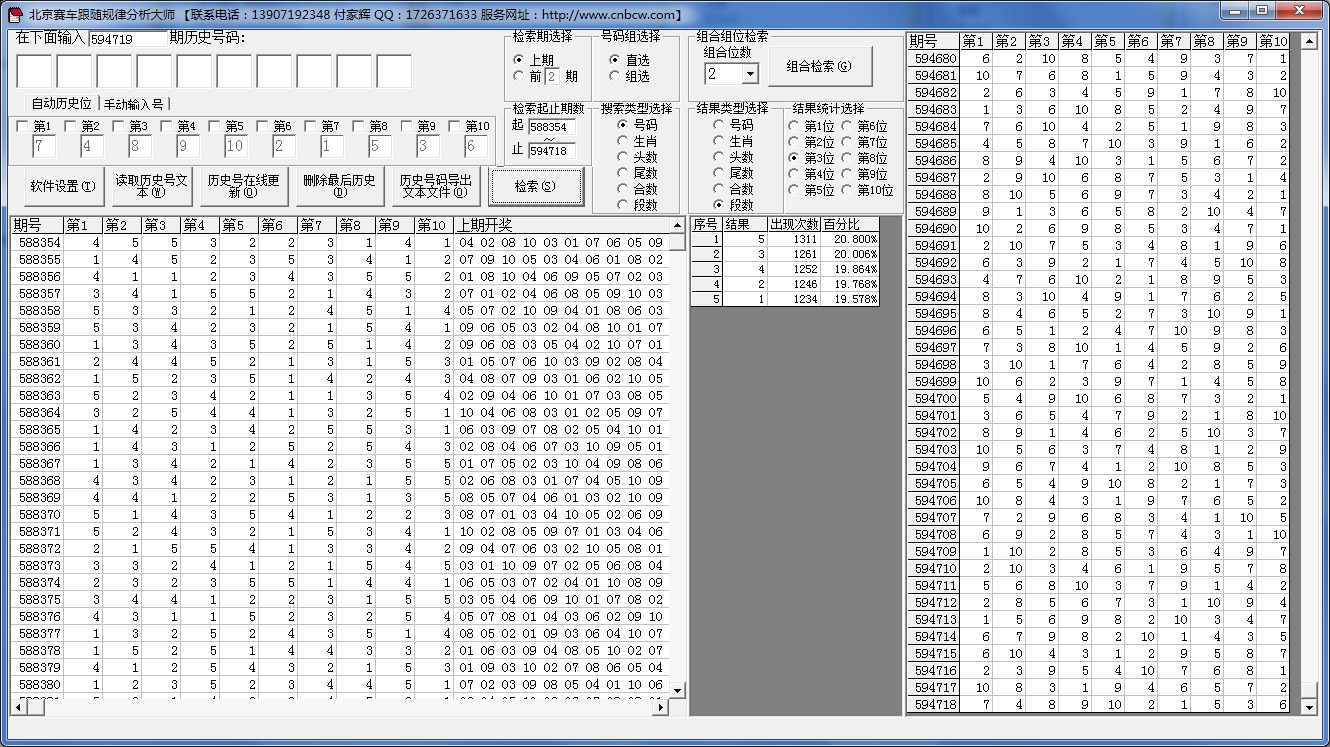The image size is (1330, 747).
Task: Tick the 第1 position checkbox
Action: click(22, 127)
